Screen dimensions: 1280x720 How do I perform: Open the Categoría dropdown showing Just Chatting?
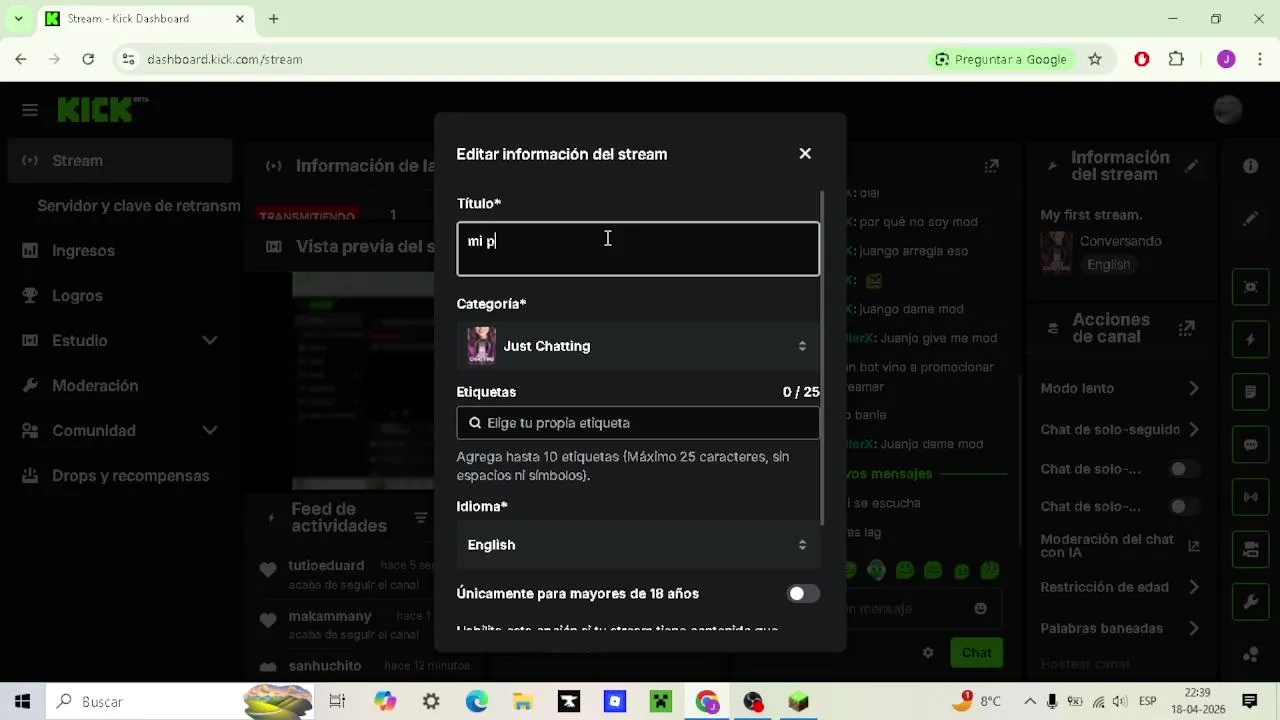(x=638, y=346)
